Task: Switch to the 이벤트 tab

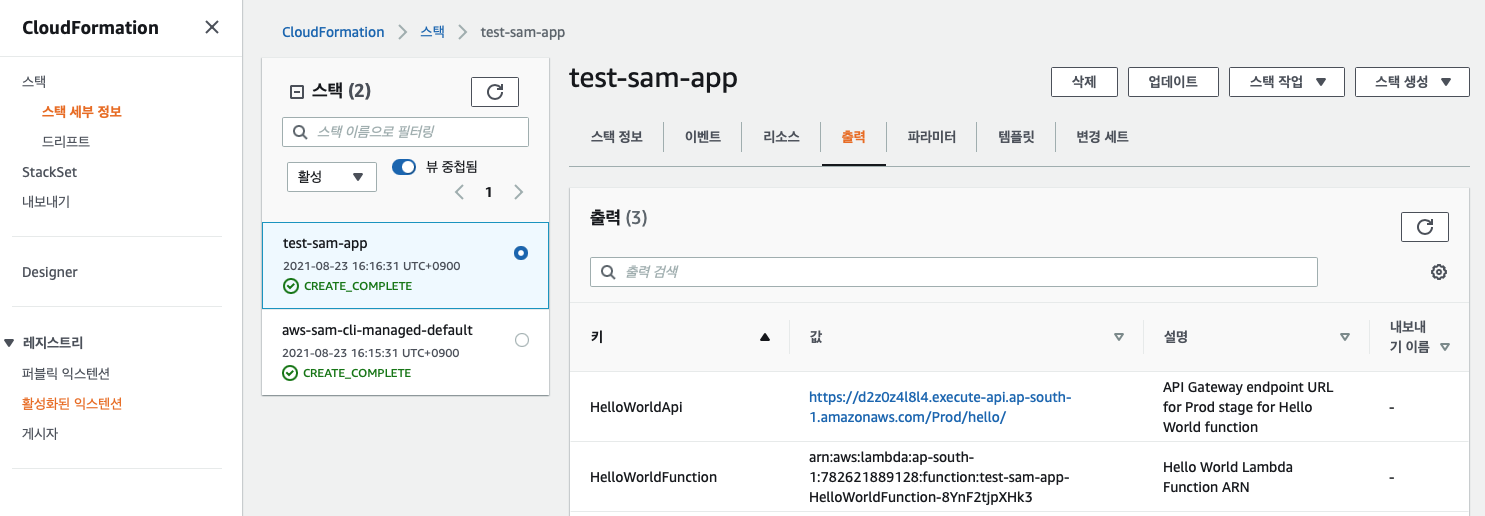Action: pos(702,137)
